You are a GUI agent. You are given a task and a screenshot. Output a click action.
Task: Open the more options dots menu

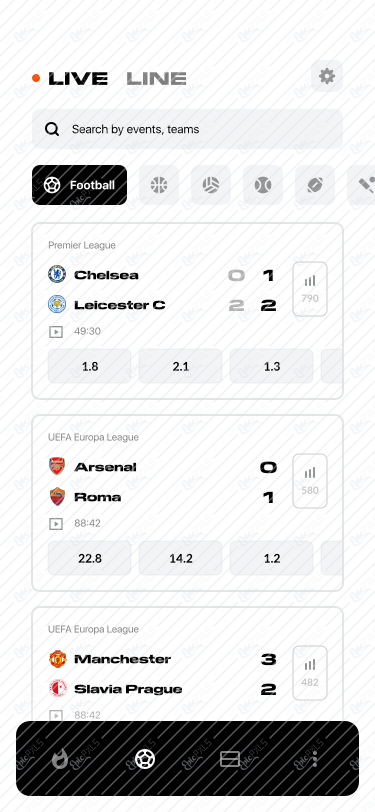point(315,759)
